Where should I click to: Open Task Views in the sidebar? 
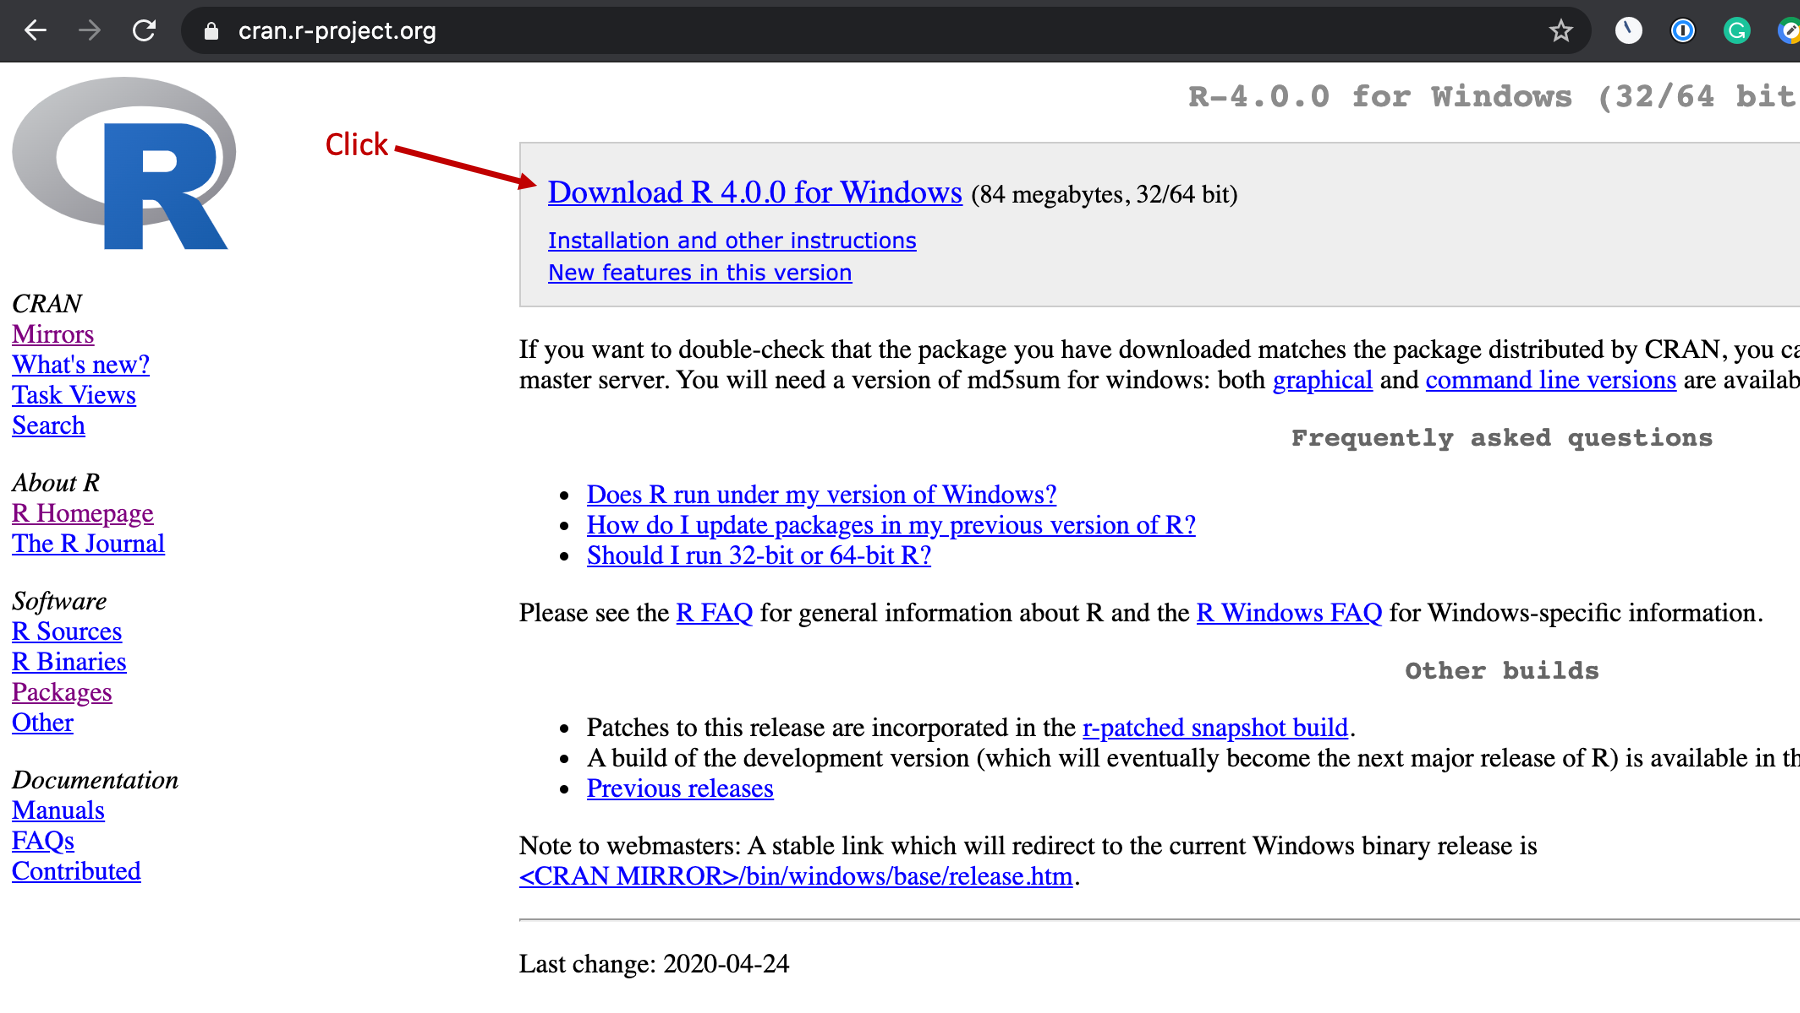(x=74, y=395)
